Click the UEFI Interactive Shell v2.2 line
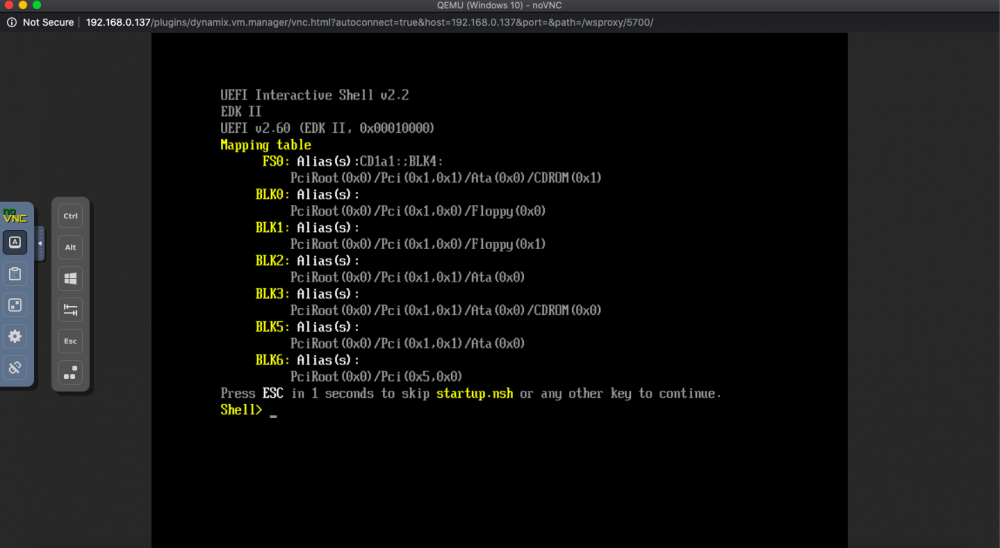The height and width of the screenshot is (548, 1000). point(314,95)
